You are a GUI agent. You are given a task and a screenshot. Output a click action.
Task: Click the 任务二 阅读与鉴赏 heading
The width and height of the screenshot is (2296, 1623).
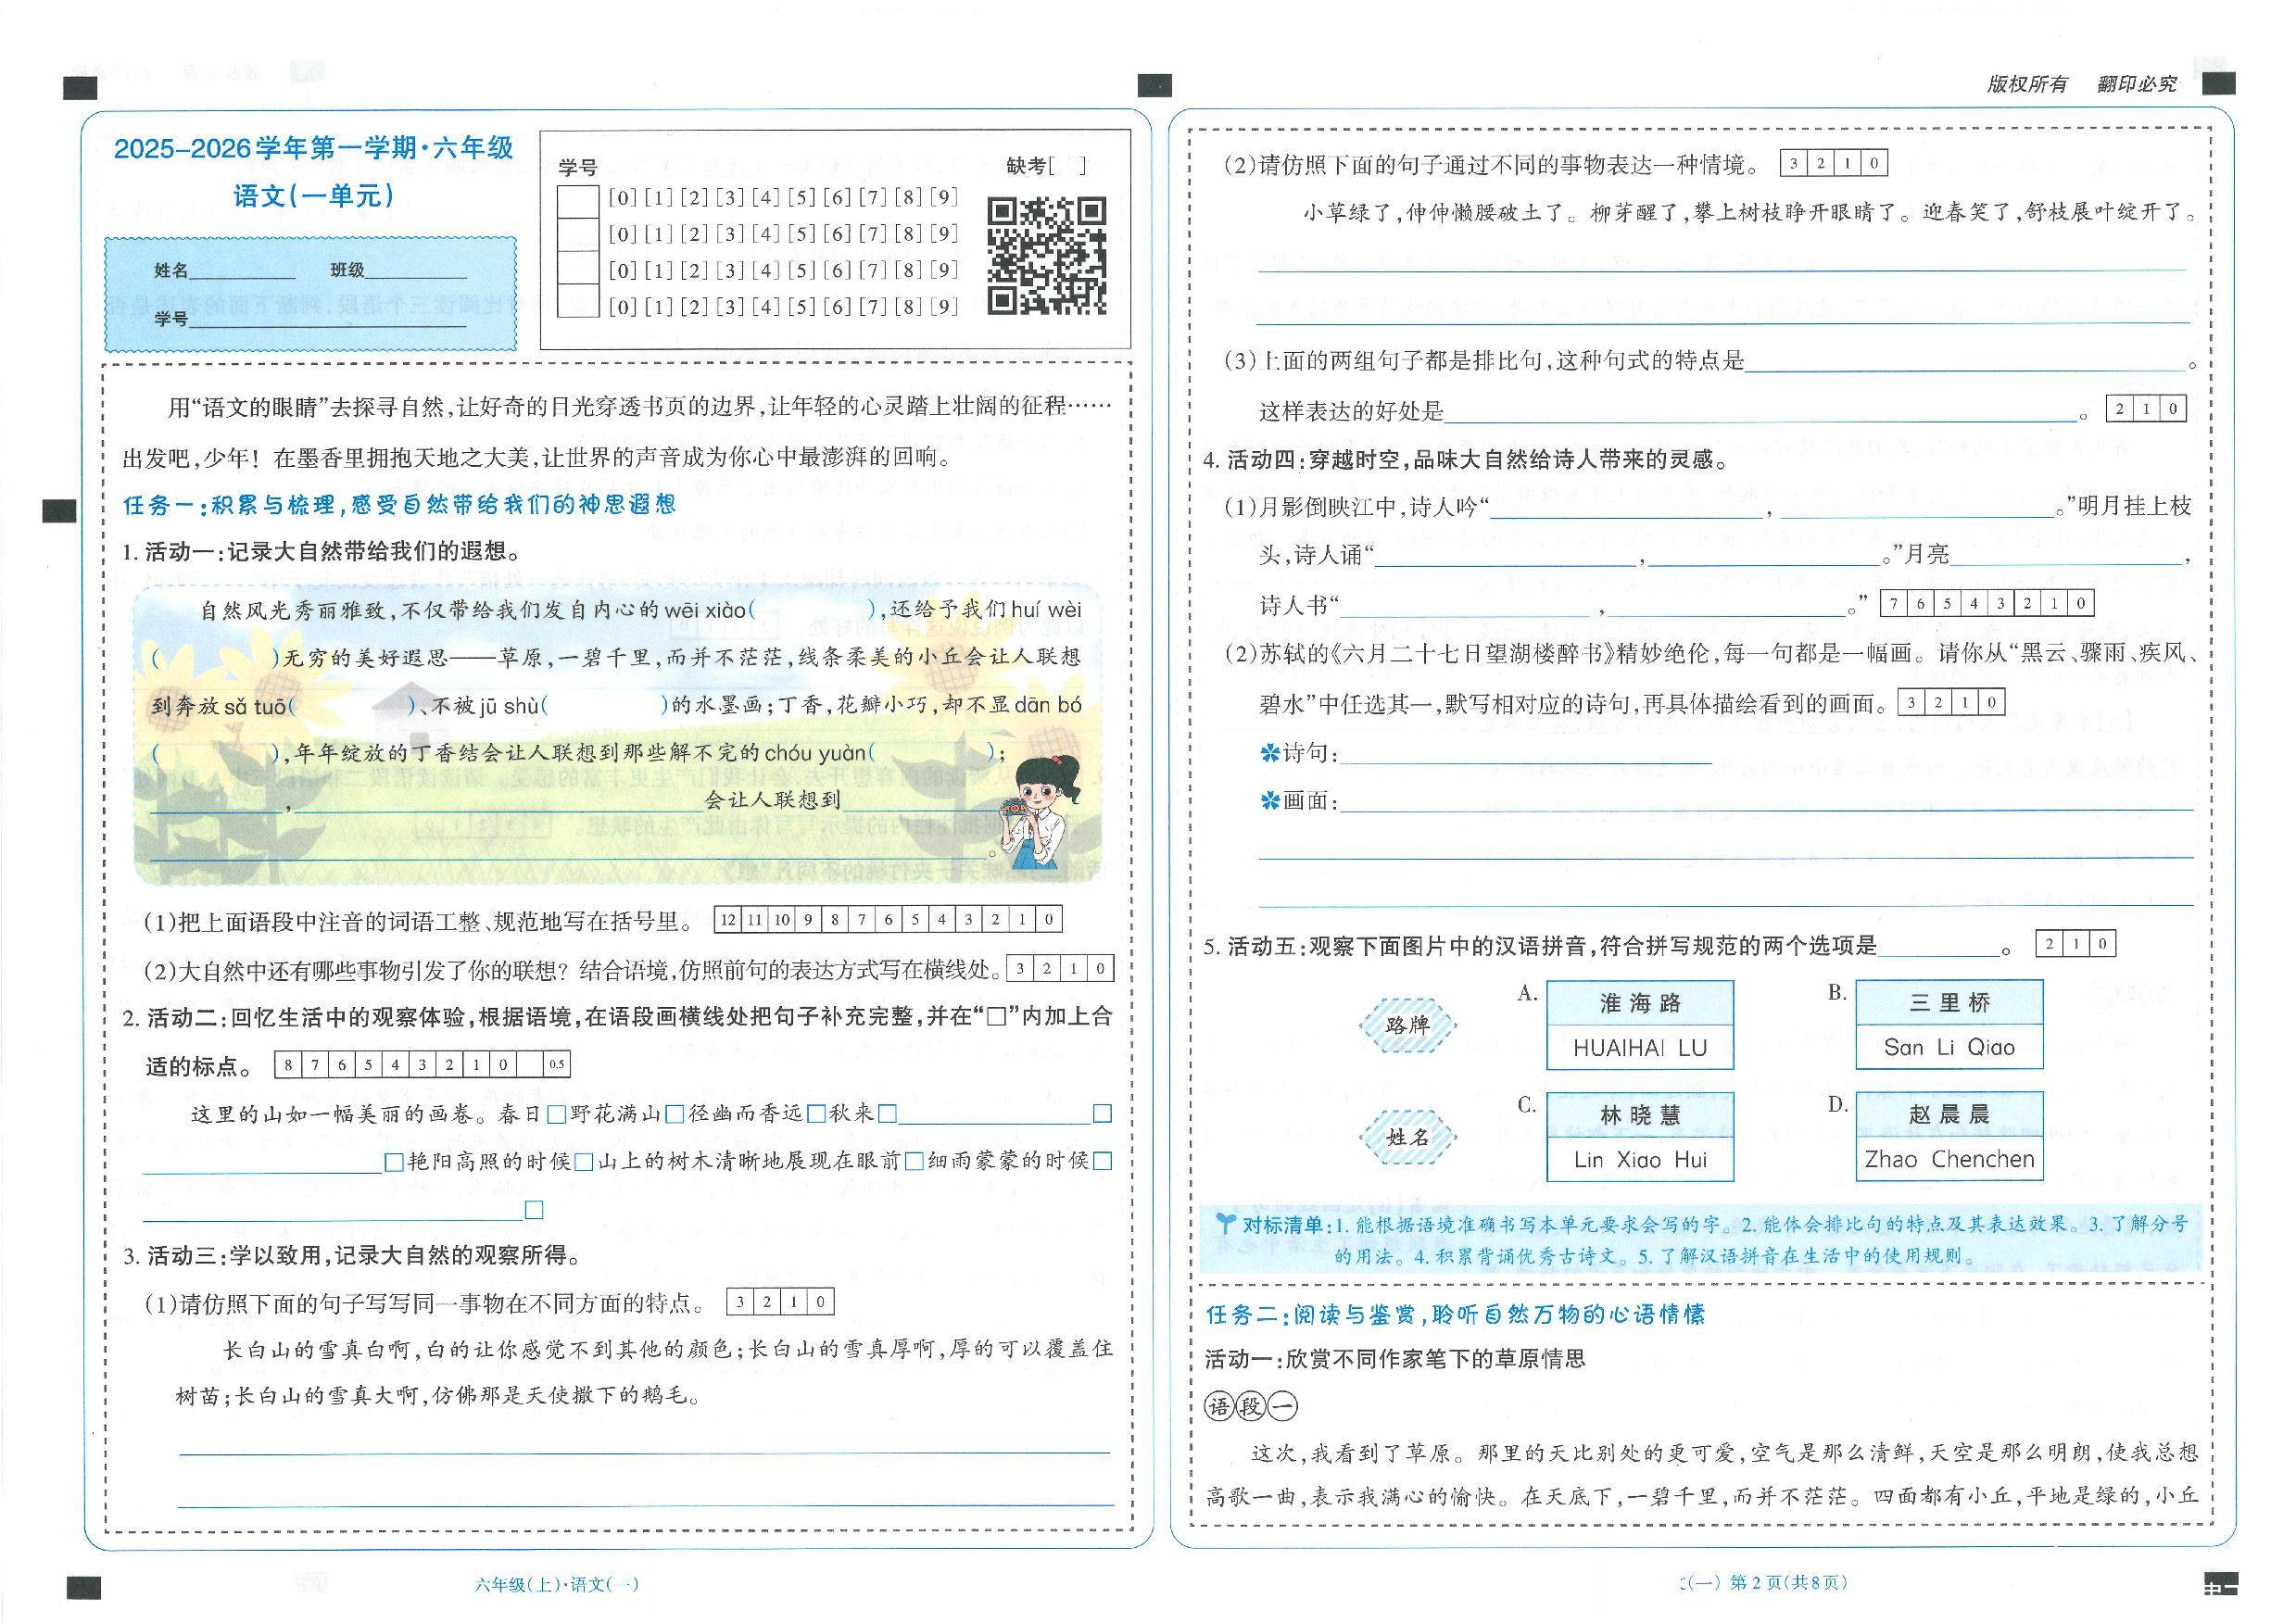point(1455,1314)
